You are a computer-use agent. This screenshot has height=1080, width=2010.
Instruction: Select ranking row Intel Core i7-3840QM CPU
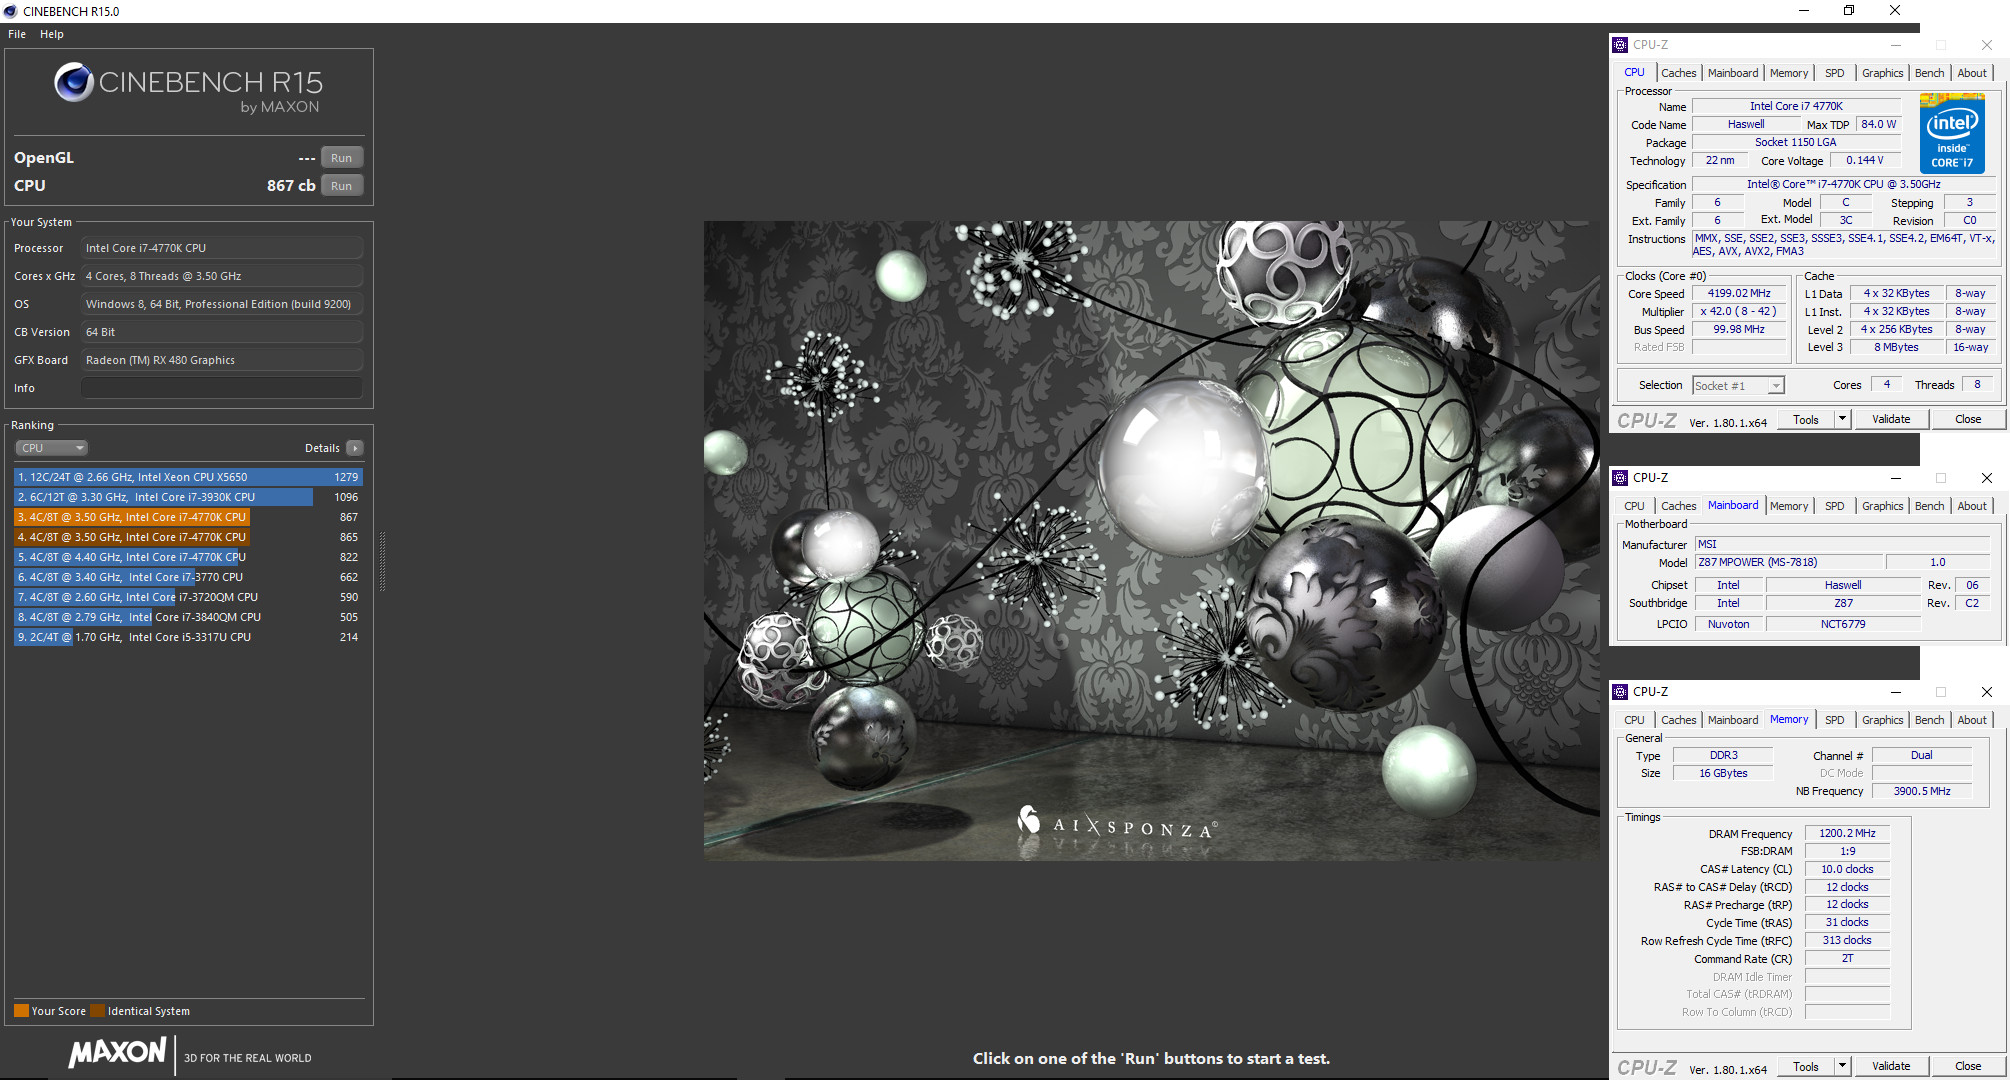[188, 617]
